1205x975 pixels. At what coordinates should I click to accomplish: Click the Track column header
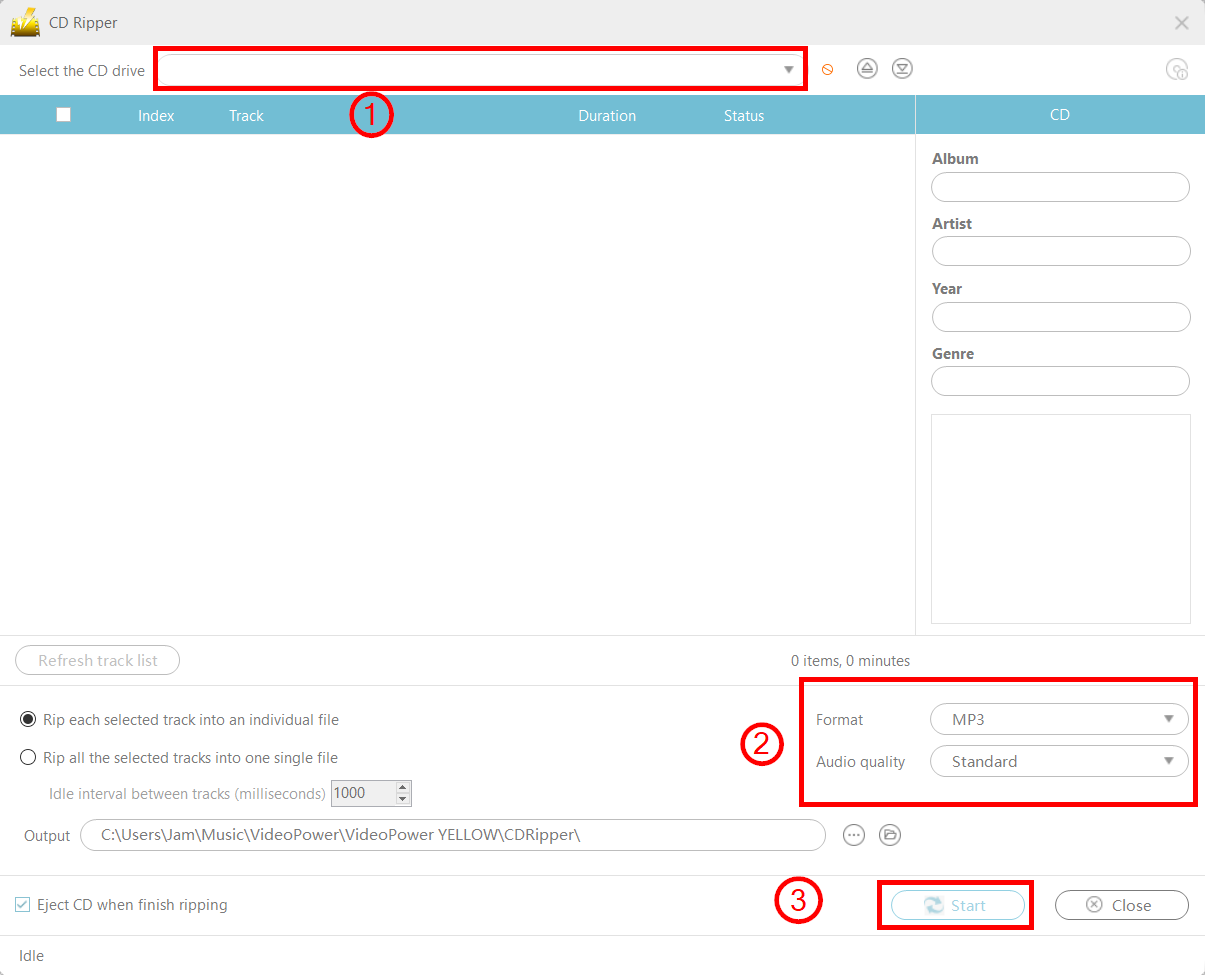(246, 116)
